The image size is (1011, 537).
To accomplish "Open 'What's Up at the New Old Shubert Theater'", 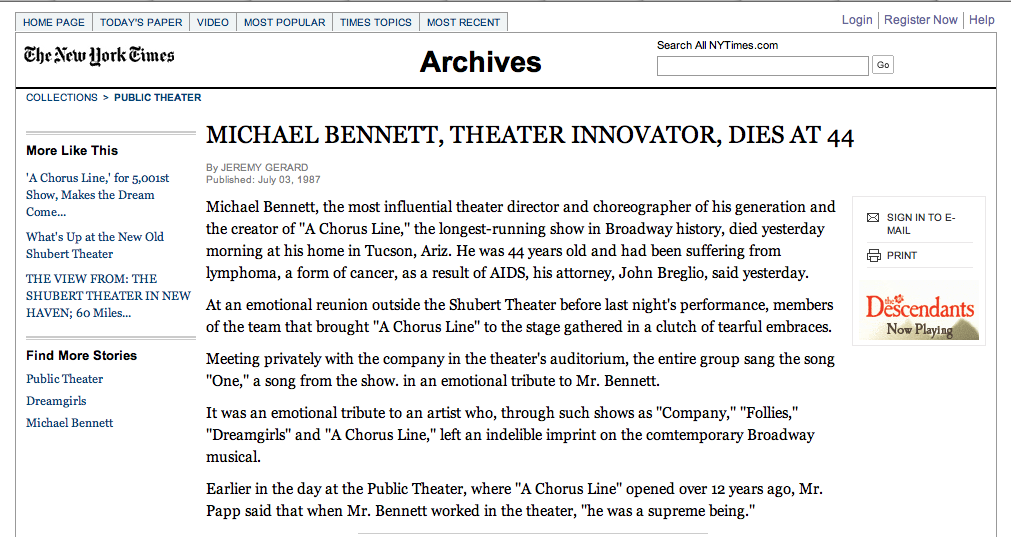I will pyautogui.click(x=95, y=245).
